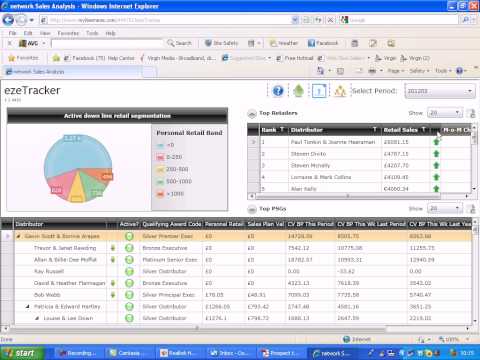Expand the Top PSGs section
The height and width of the screenshot is (360, 480).
point(252,209)
